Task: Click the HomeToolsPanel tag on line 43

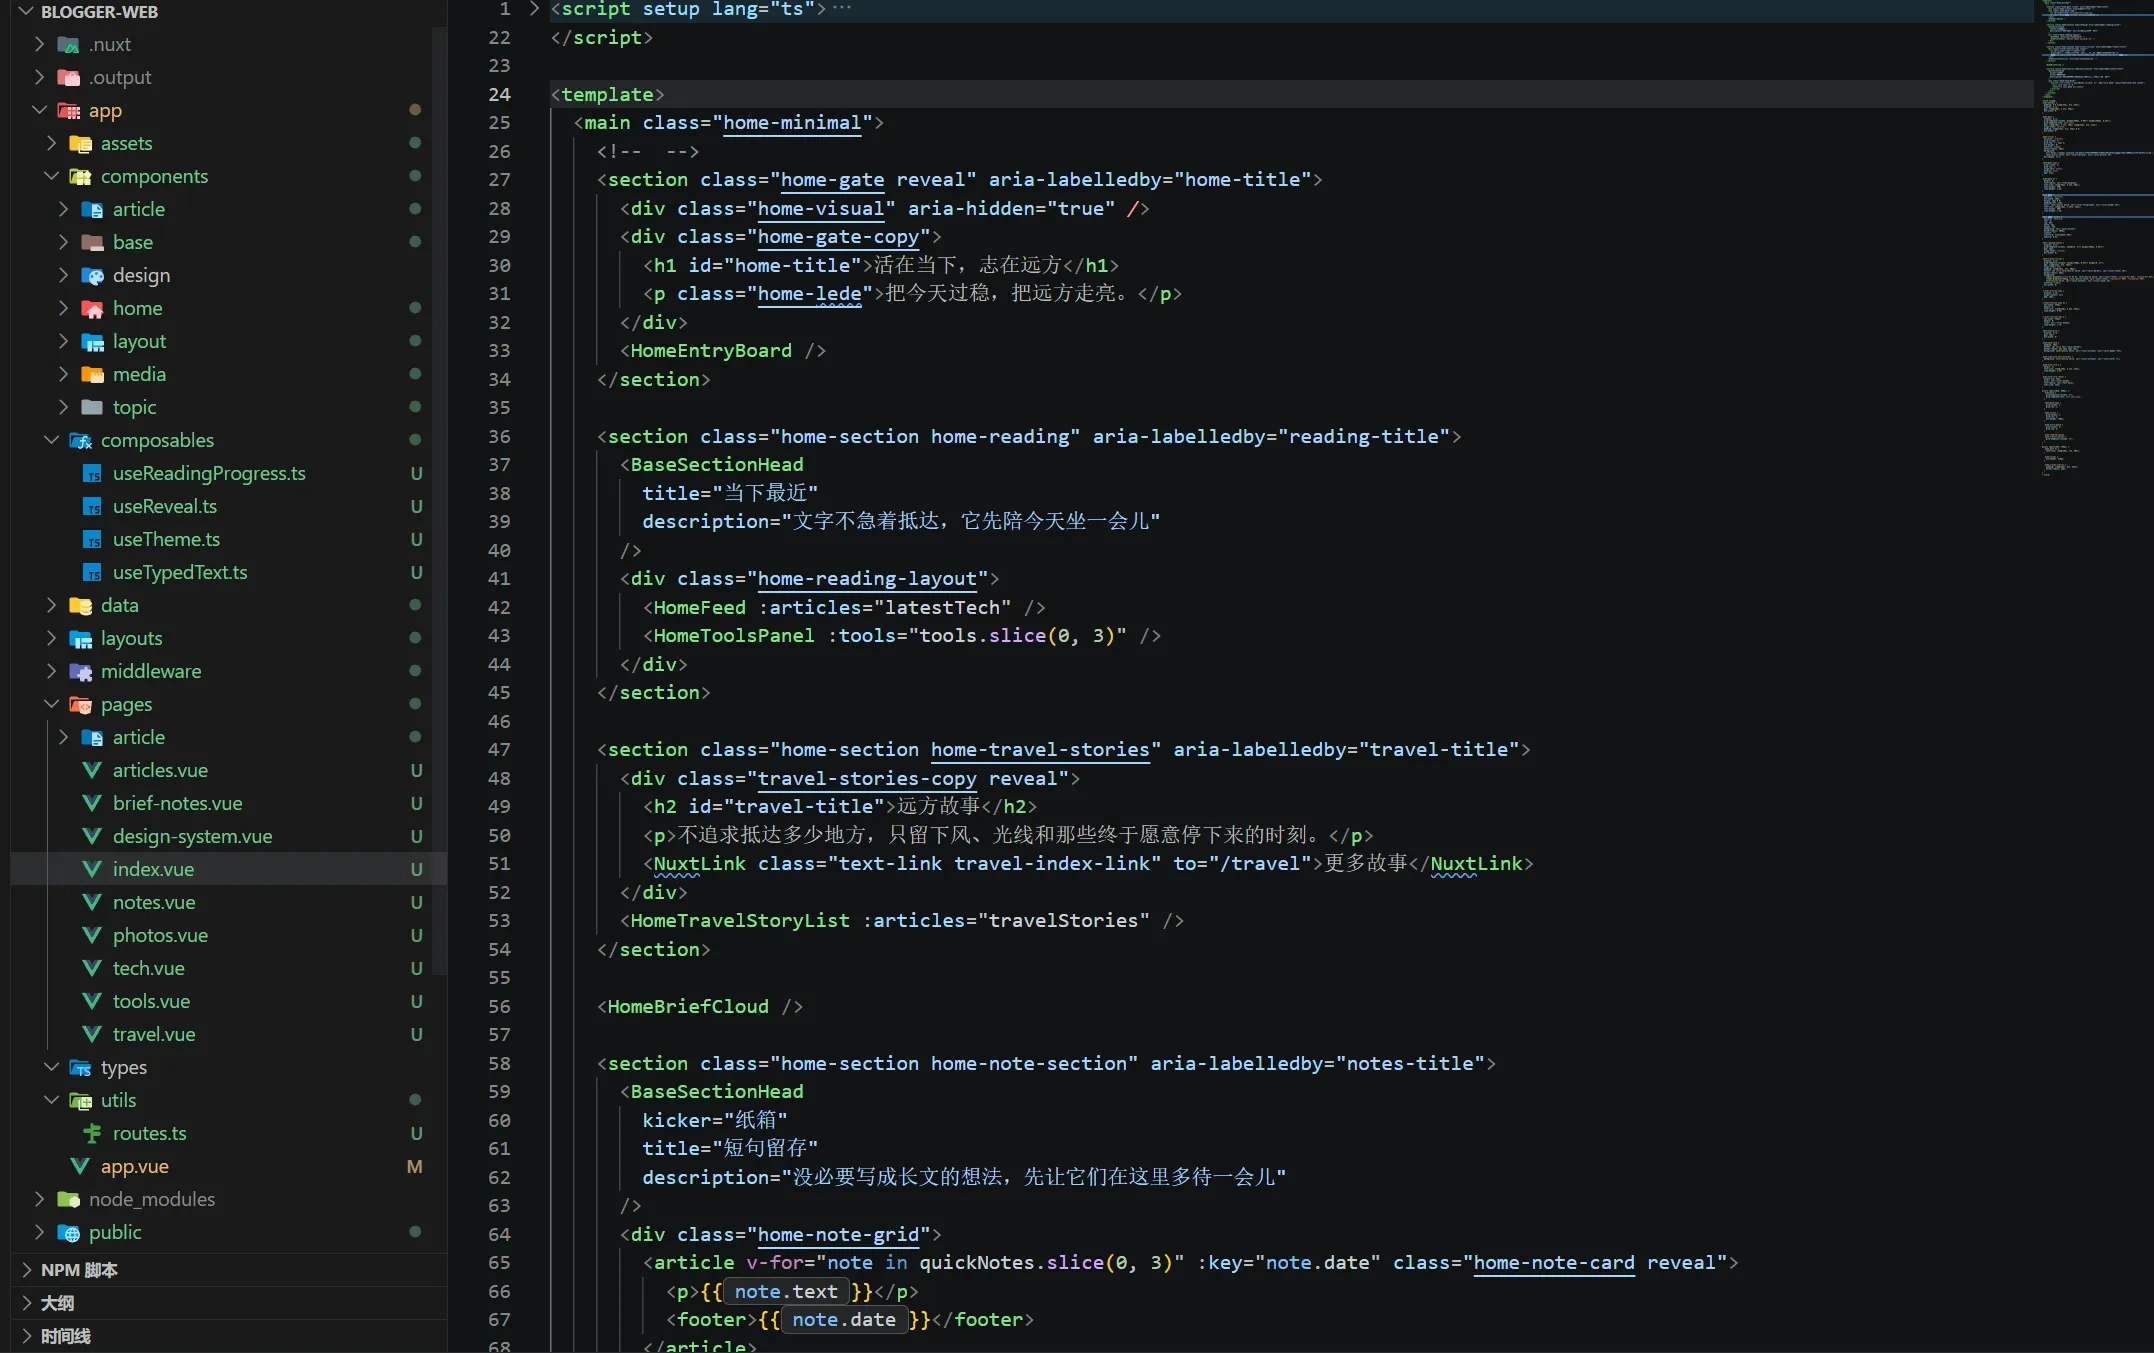Action: [x=734, y=636]
